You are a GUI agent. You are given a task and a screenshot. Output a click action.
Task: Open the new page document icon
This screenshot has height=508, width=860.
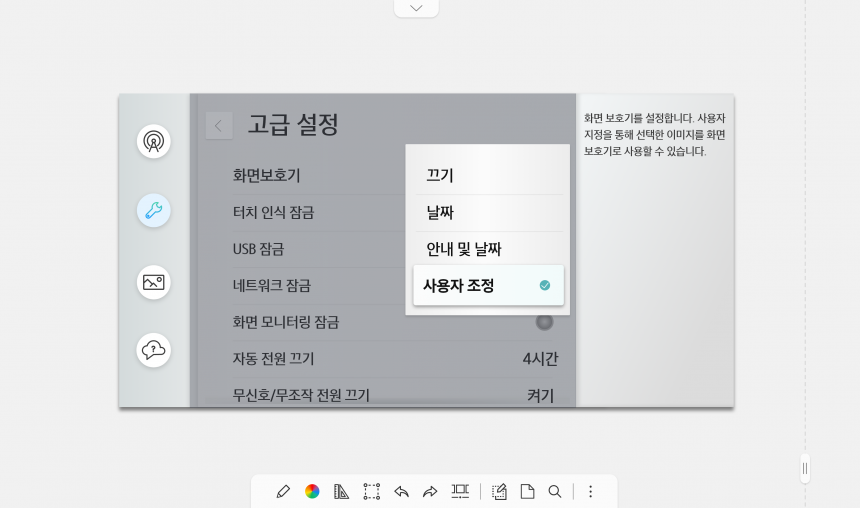527,491
